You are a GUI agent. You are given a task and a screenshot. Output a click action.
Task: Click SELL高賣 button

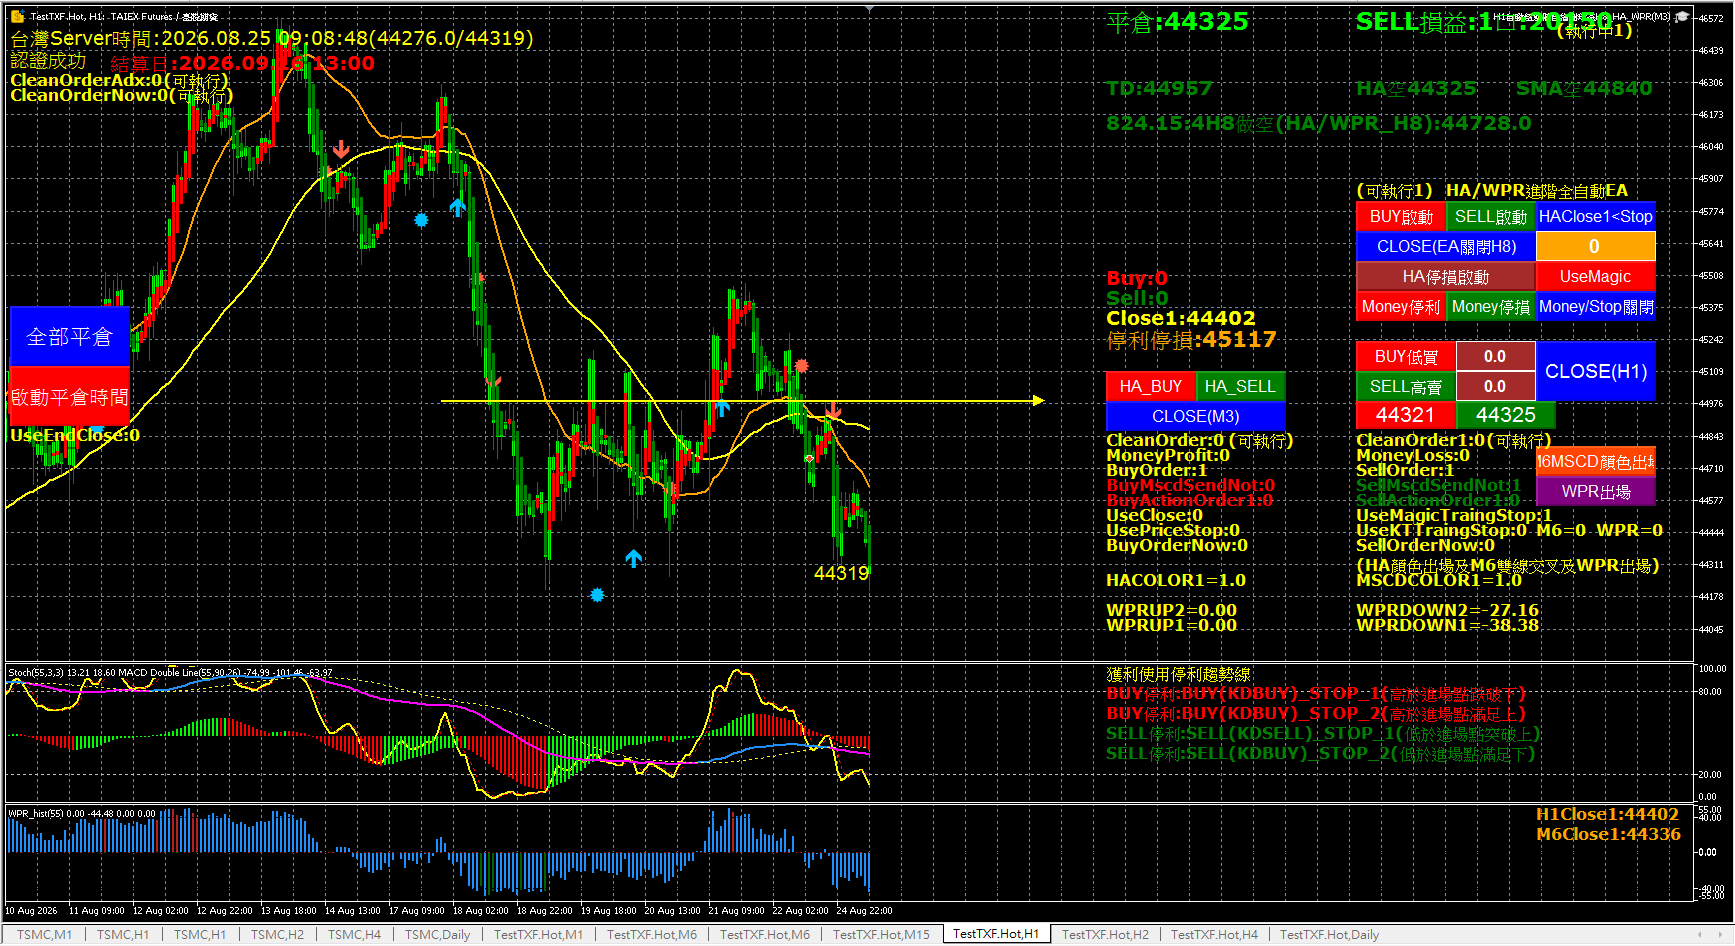(1405, 387)
